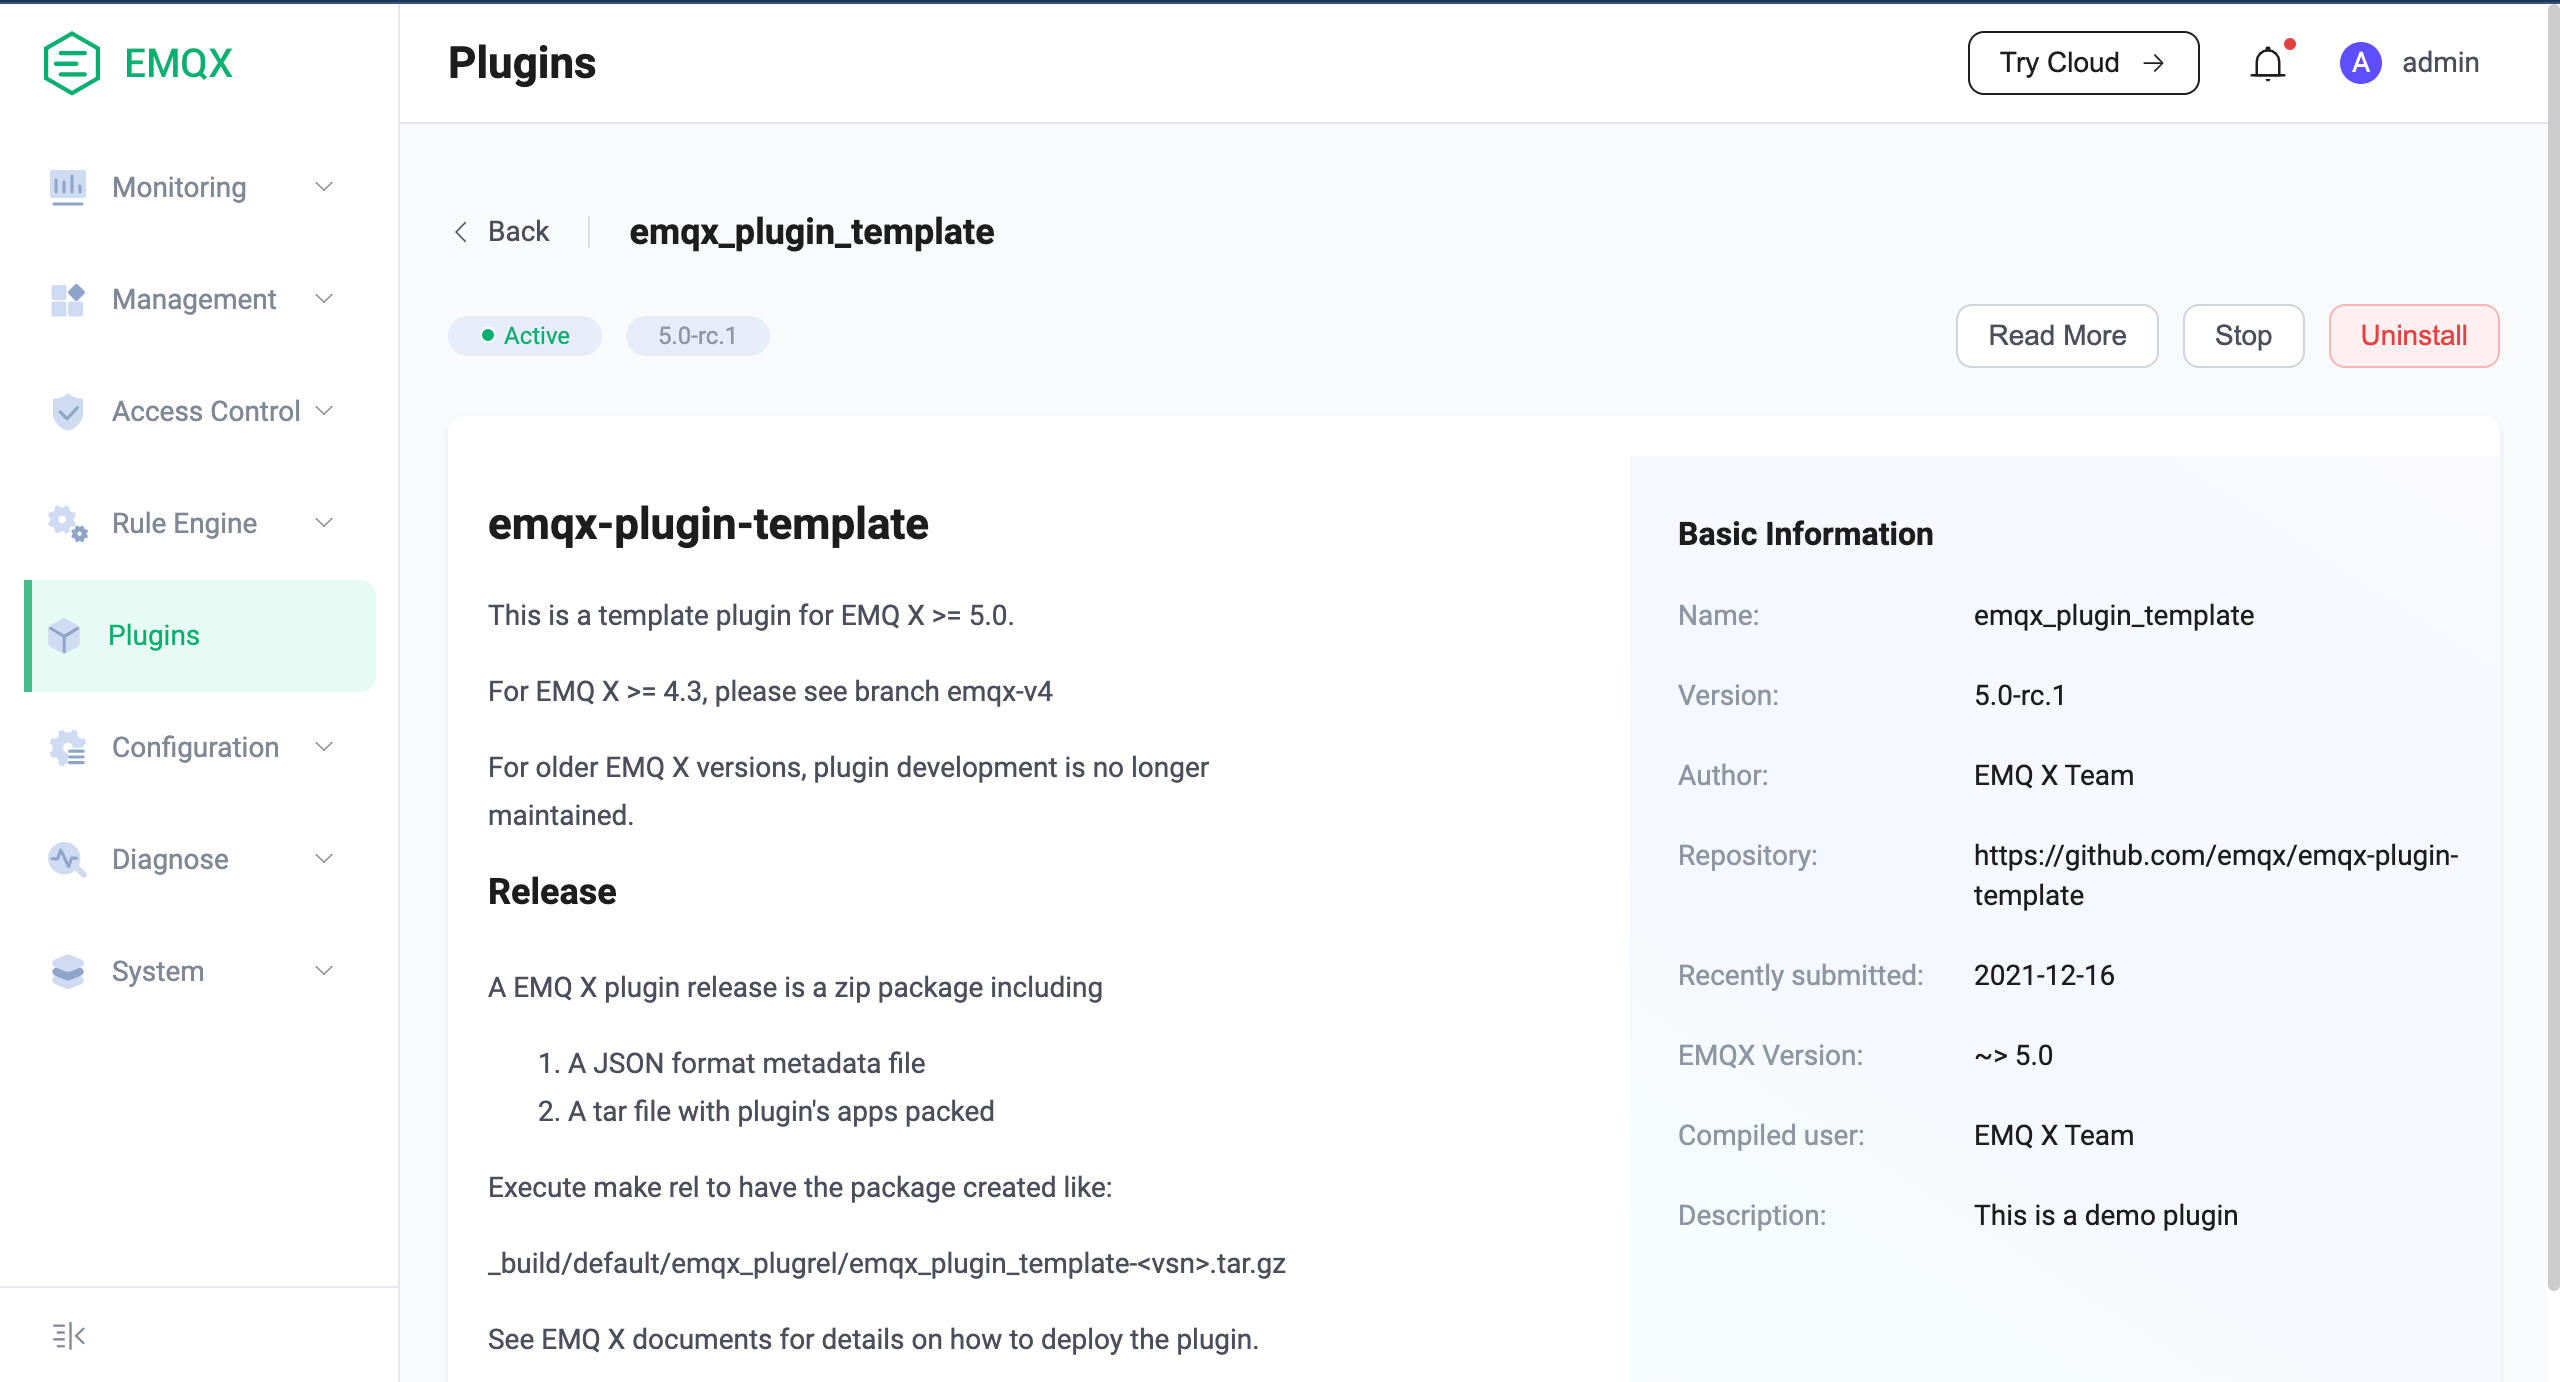Expand the Access Control chevron
This screenshot has width=2560, height=1382.
tap(324, 411)
